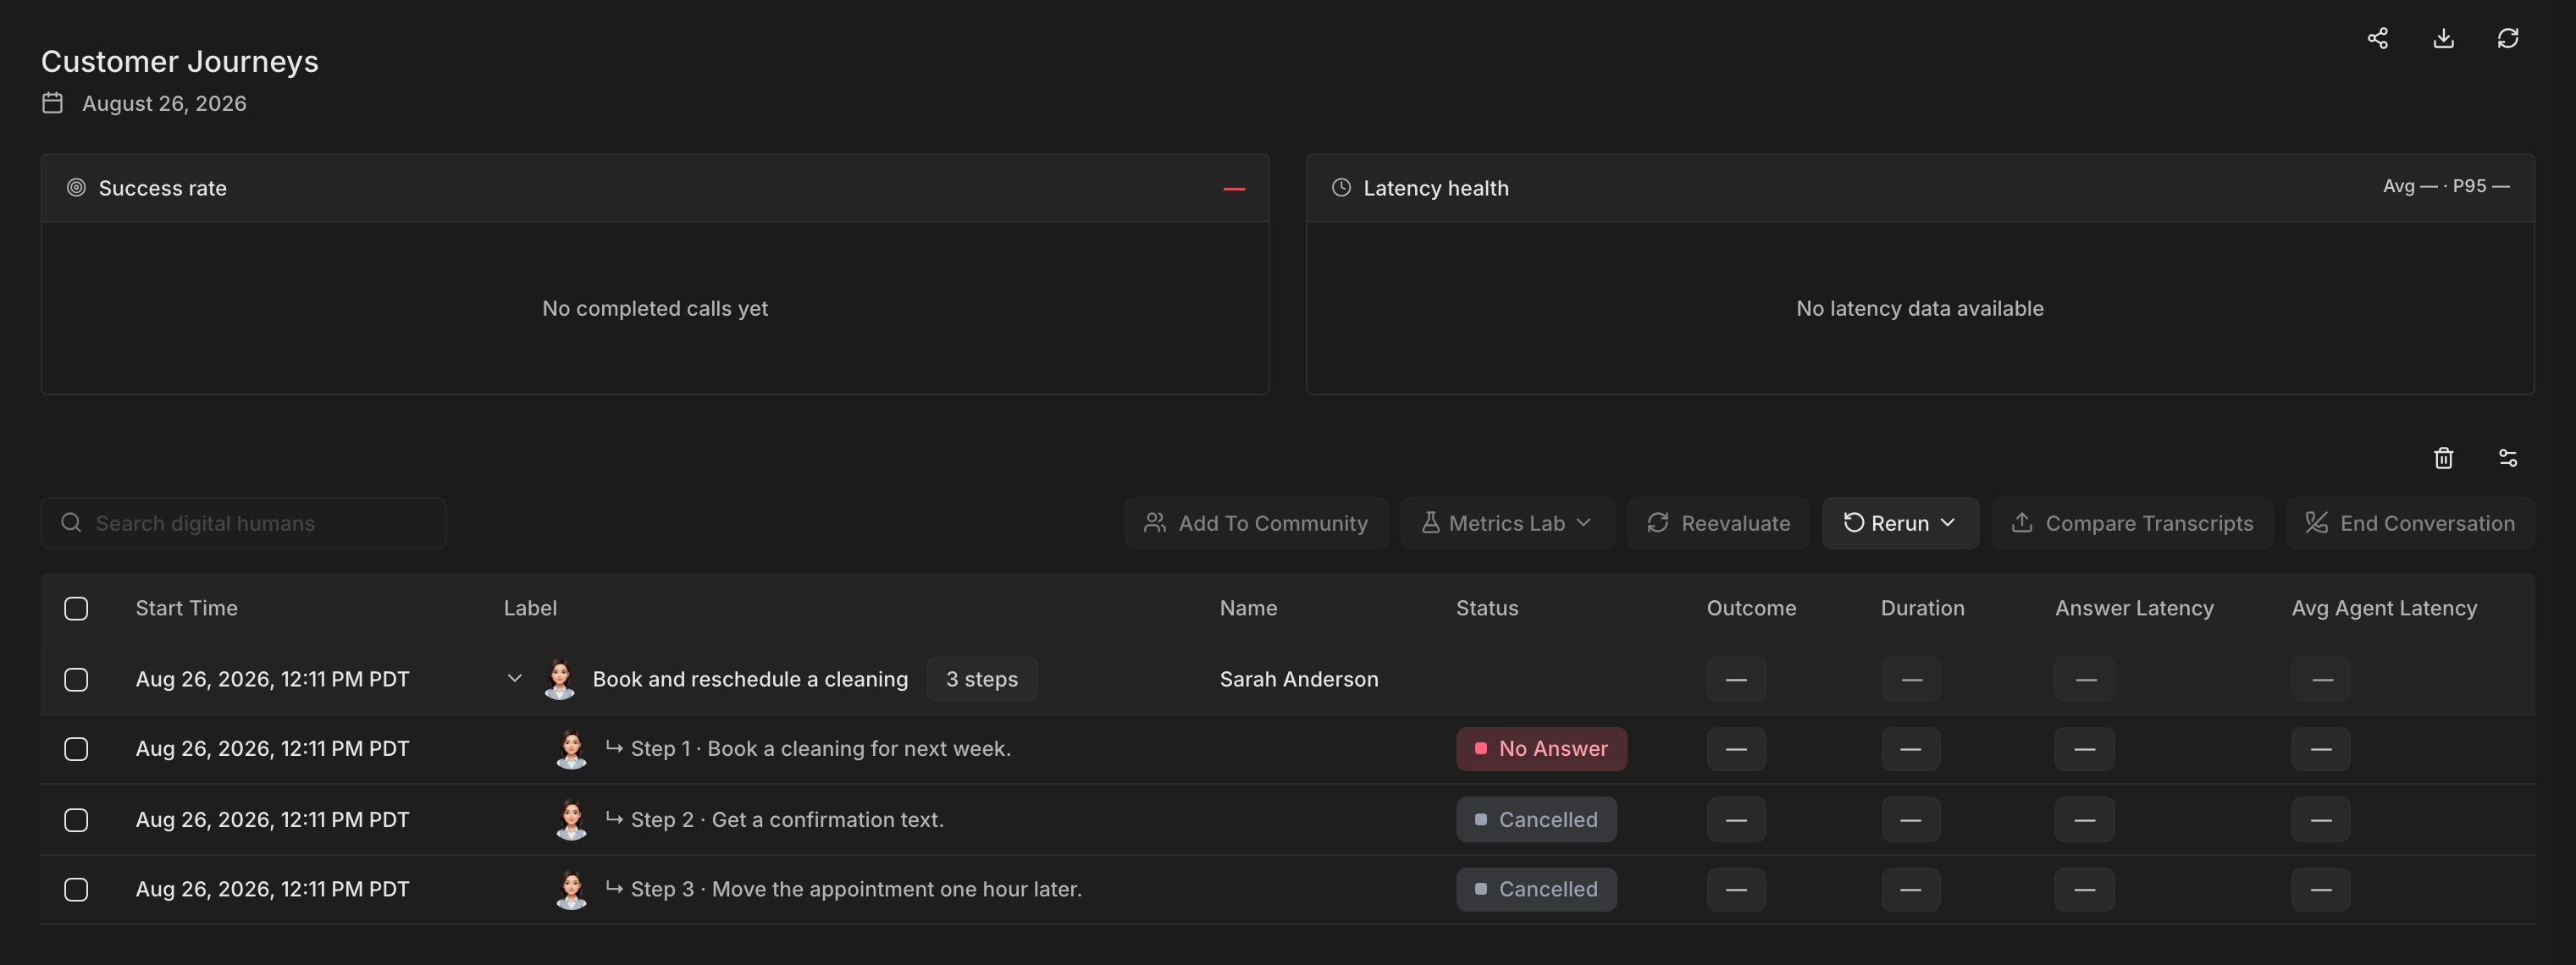
Task: Collapse the Book and reschedule a cleaning journey
Action: [514, 678]
